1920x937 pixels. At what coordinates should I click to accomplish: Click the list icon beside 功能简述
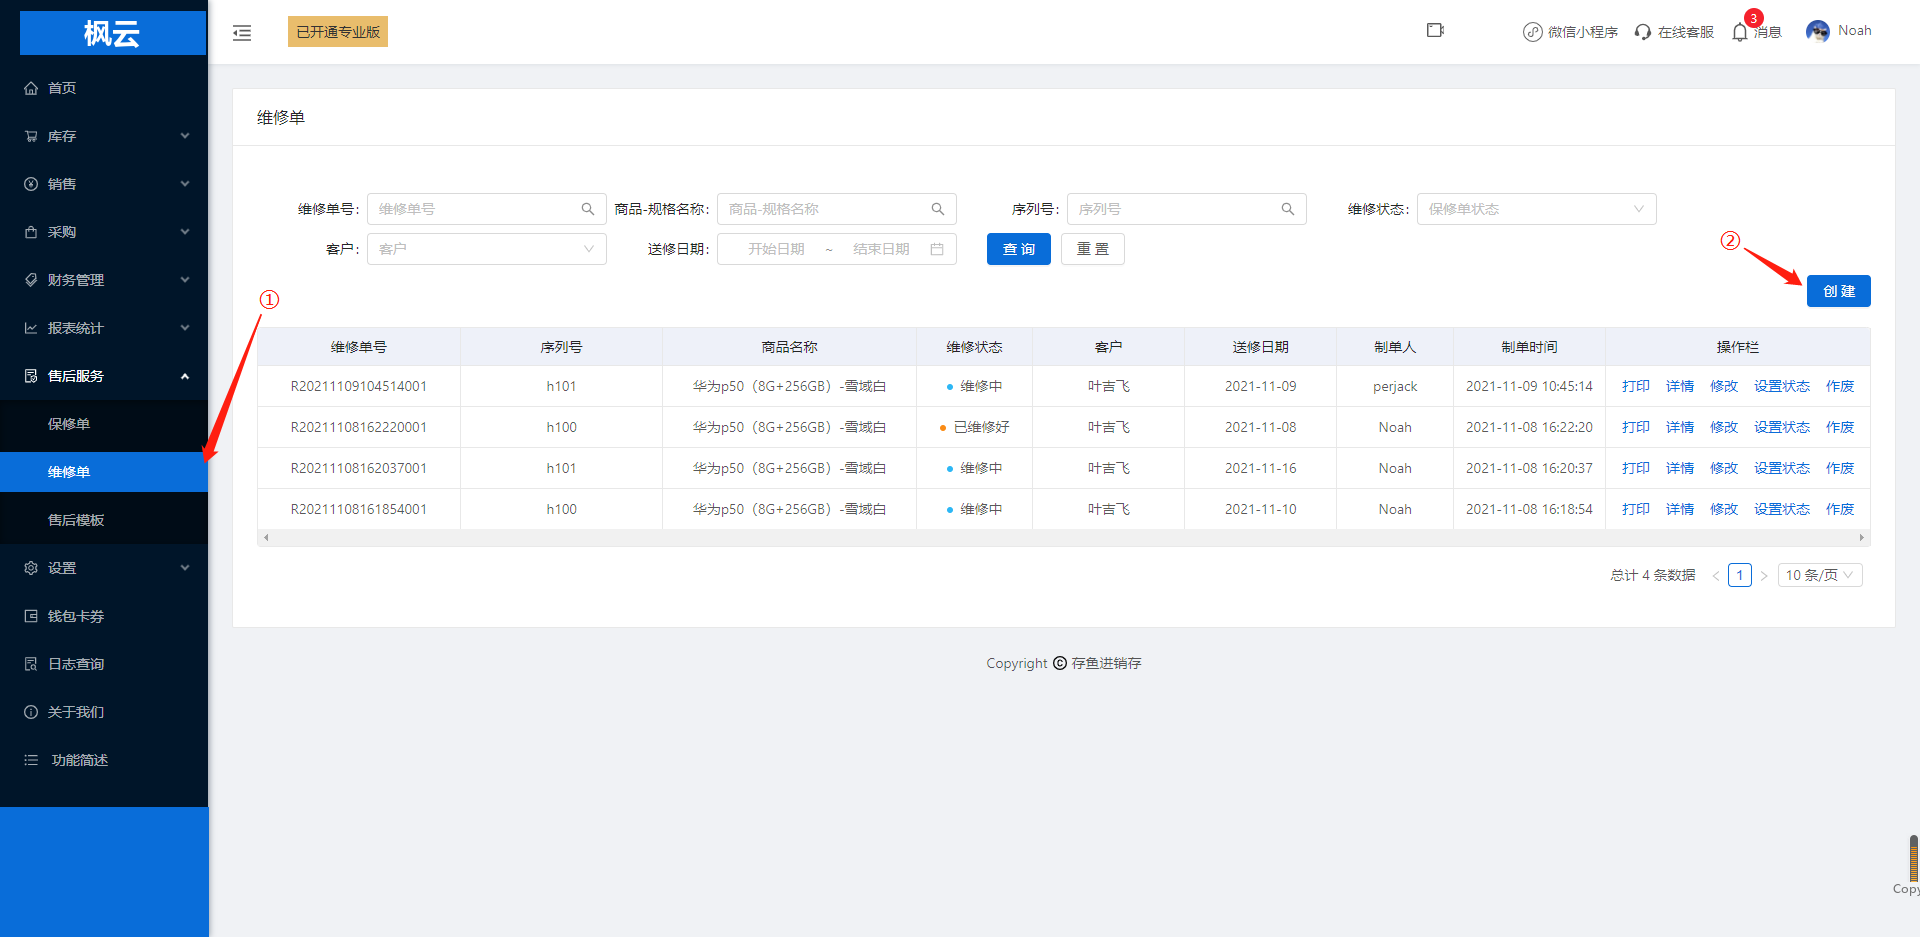coord(31,760)
